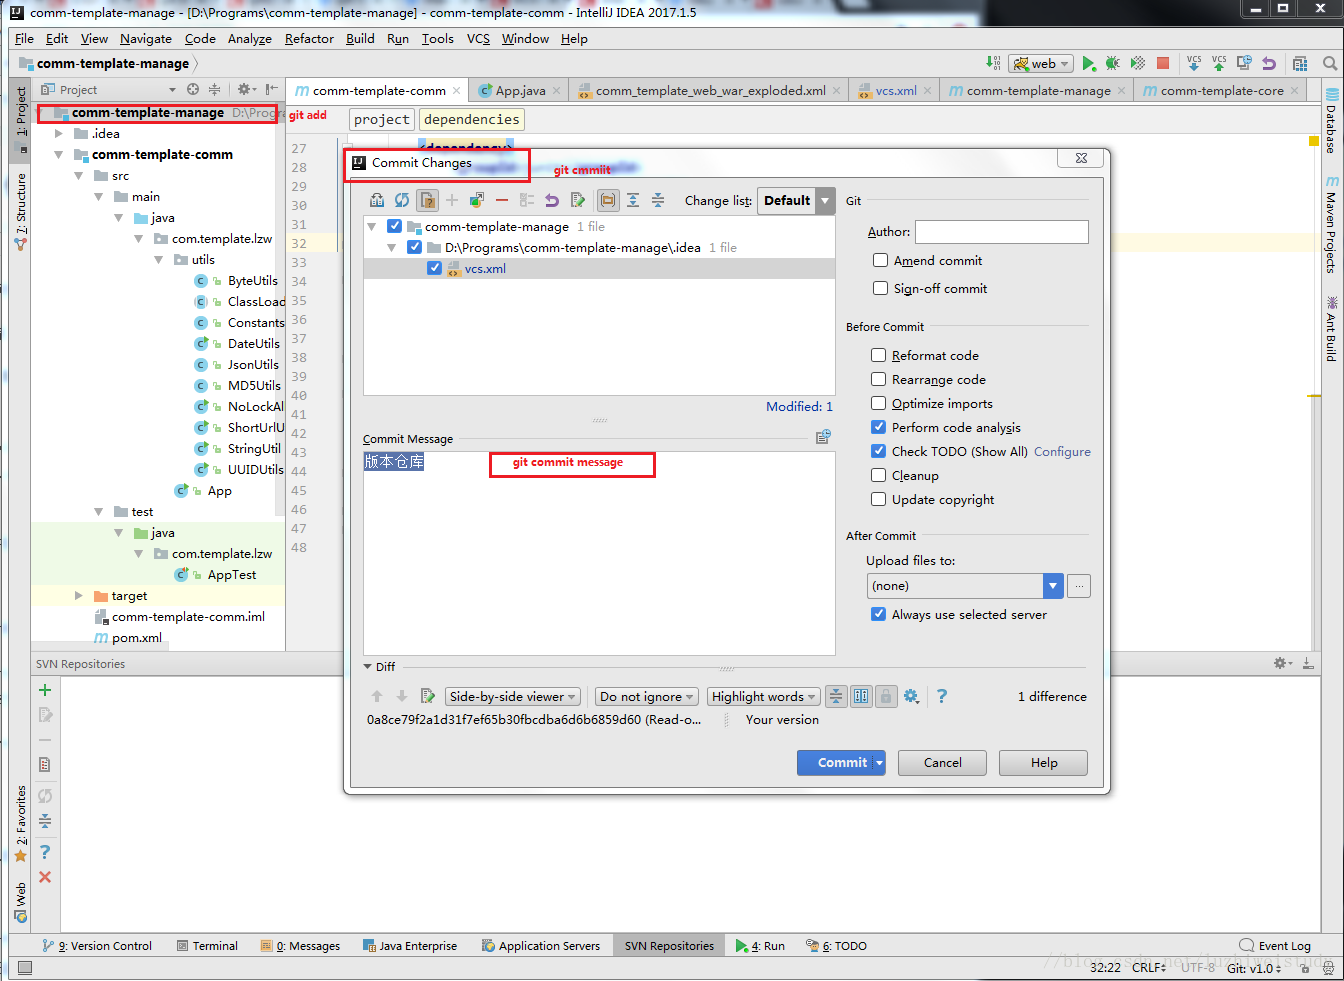Stop the running process
Image resolution: width=1344 pixels, height=981 pixels.
[1163, 63]
